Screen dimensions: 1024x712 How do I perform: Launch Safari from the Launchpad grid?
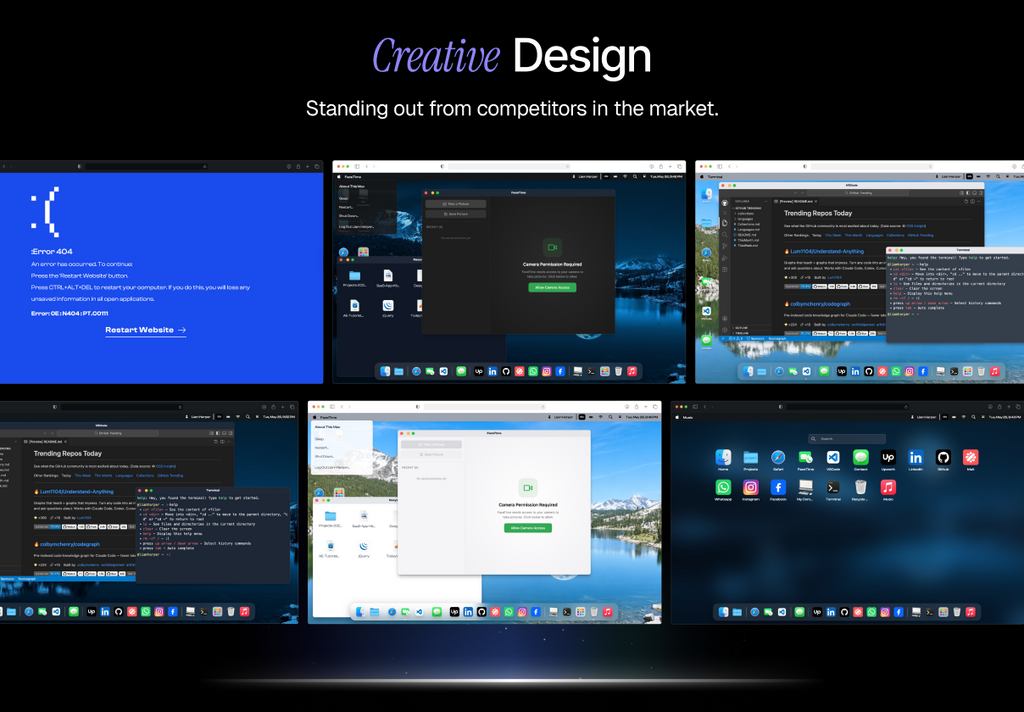[x=778, y=457]
